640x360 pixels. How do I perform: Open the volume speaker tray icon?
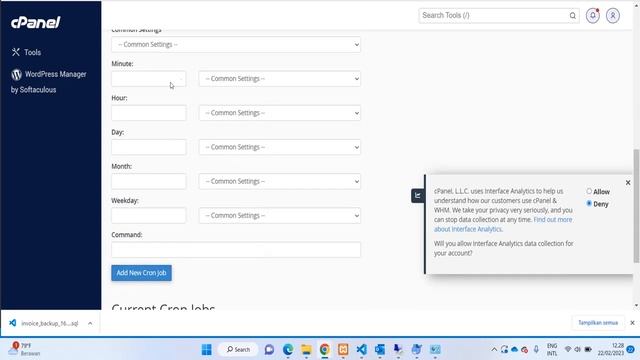click(x=578, y=349)
